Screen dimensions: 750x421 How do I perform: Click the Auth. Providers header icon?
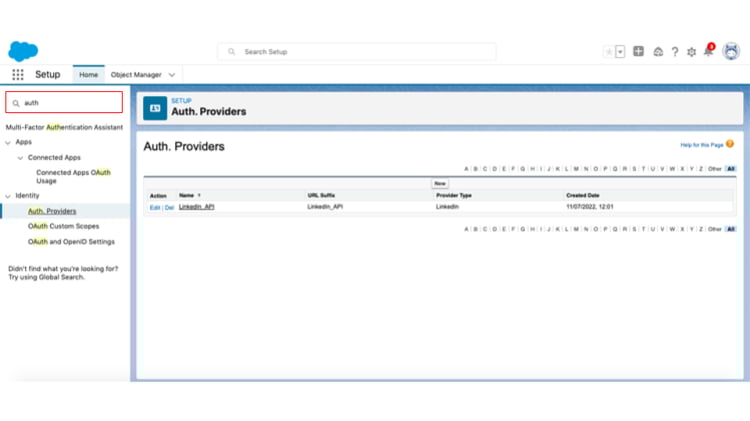[x=155, y=108]
